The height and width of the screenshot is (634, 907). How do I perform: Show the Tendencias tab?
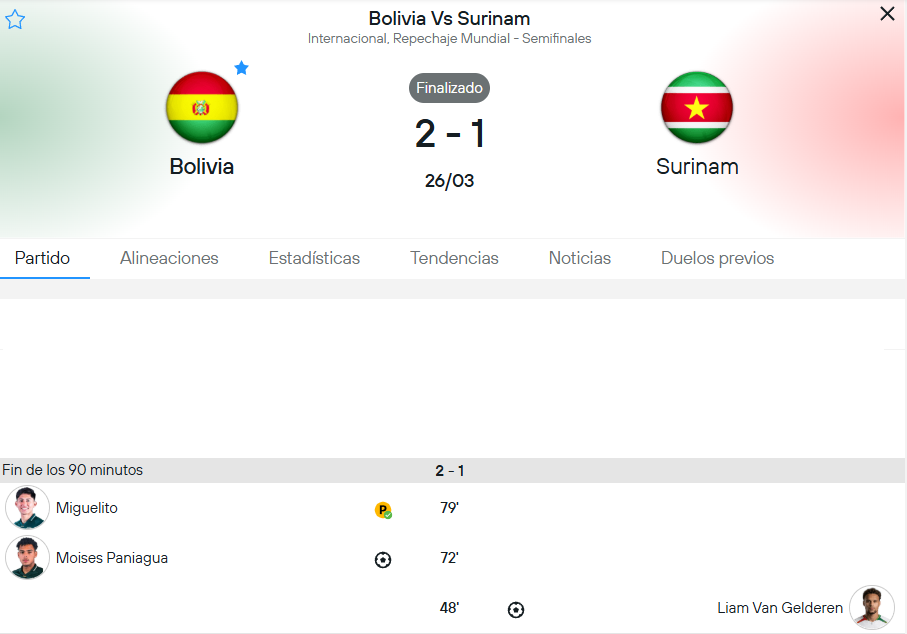[454, 258]
